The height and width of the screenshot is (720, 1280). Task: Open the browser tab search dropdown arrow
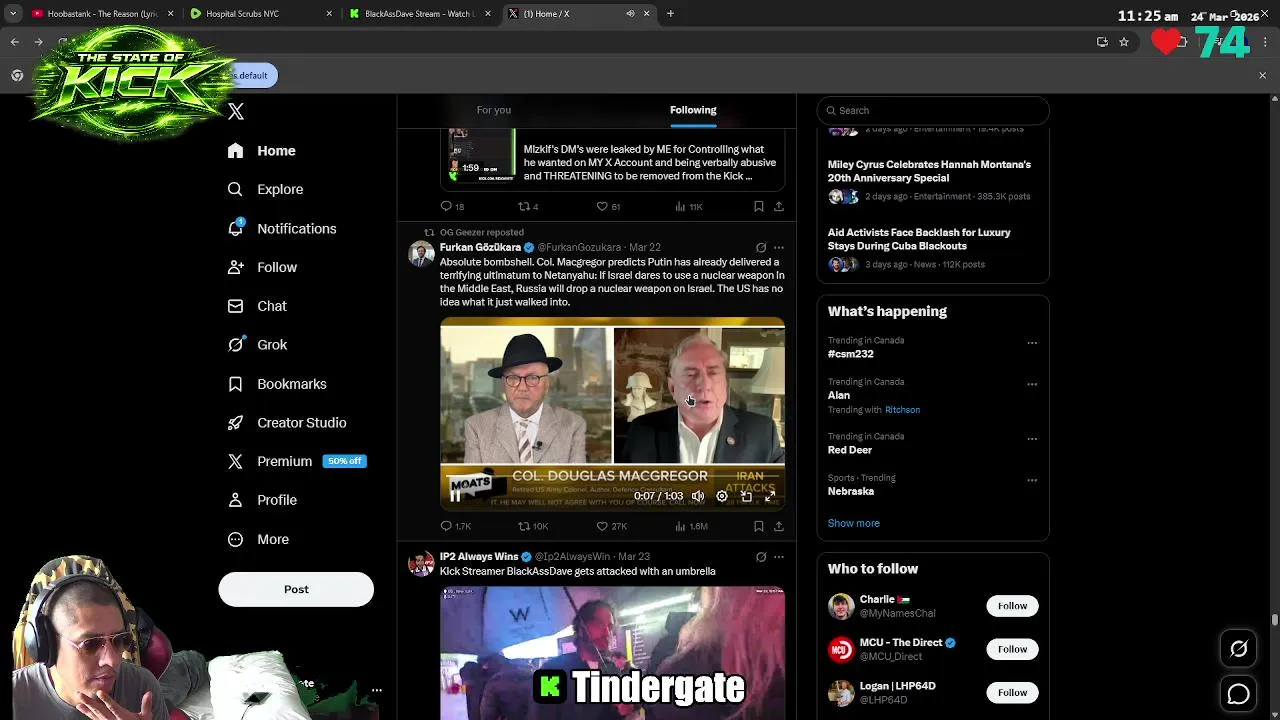click(x=12, y=14)
